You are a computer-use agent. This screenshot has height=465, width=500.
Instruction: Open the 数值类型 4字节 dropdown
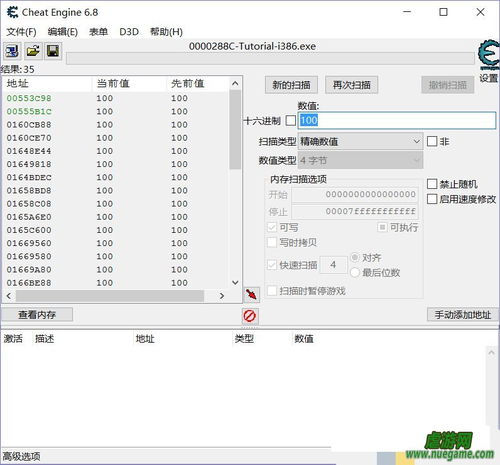pyautogui.click(x=360, y=160)
